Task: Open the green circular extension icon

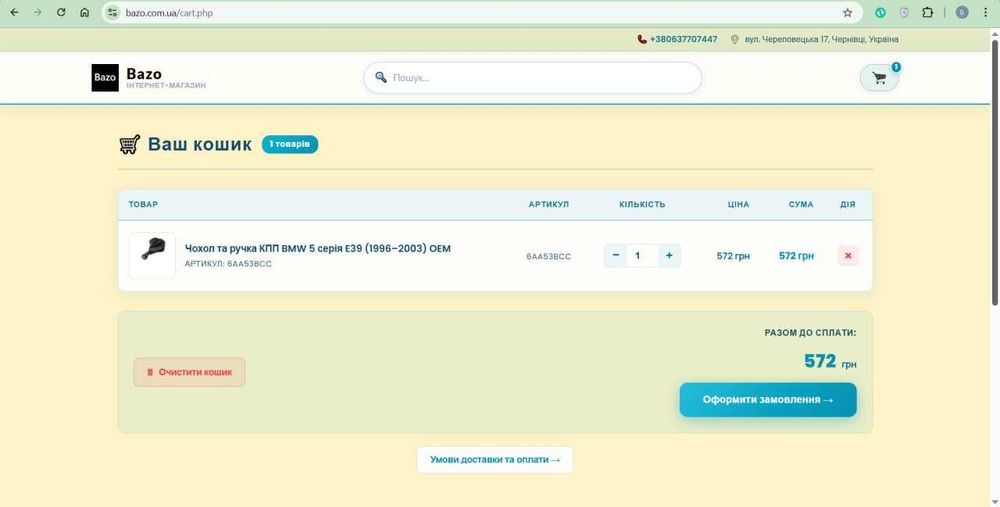Action: coord(880,12)
